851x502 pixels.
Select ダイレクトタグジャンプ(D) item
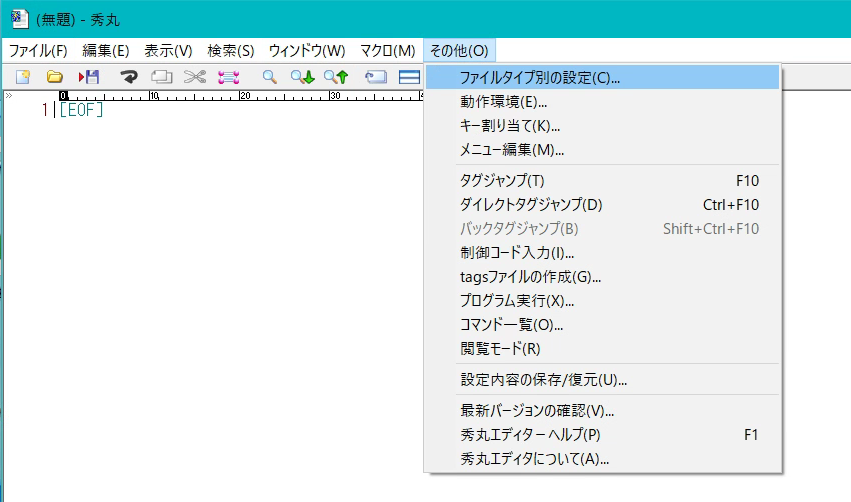602,204
